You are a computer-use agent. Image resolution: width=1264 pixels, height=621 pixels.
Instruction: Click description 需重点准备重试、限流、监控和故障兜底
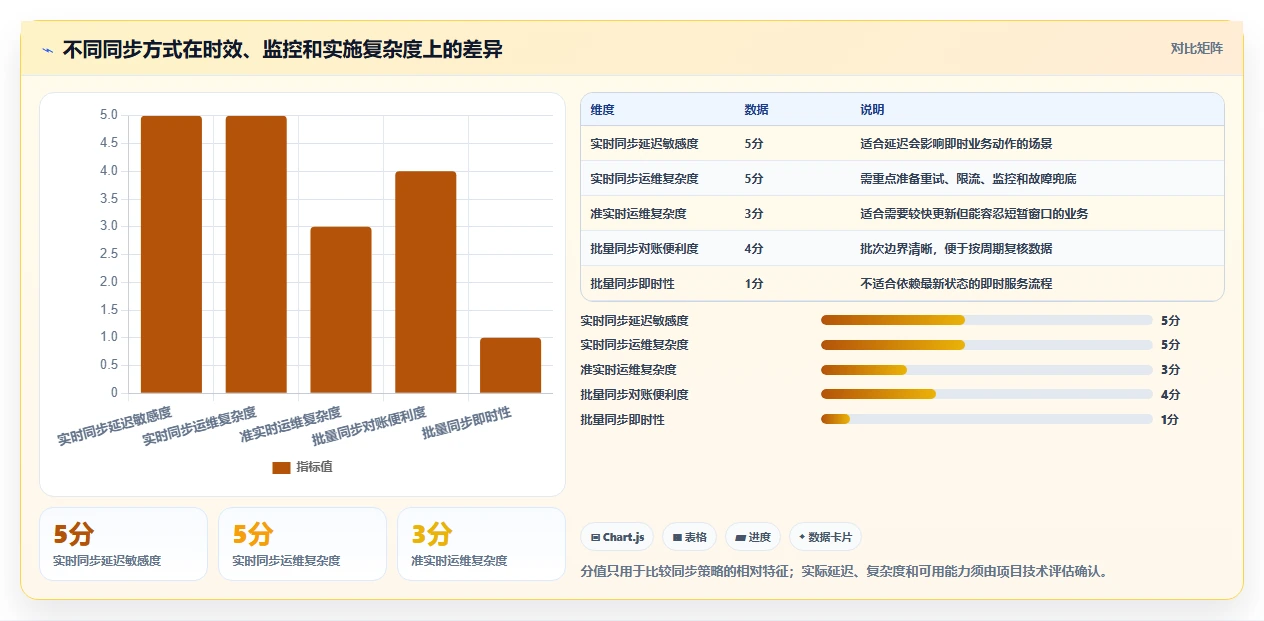(968, 179)
